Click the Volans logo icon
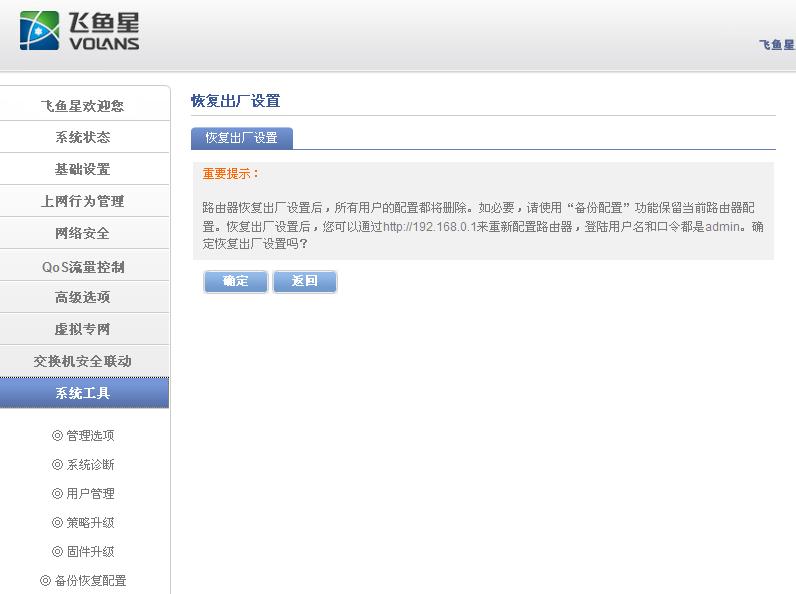 [40, 31]
